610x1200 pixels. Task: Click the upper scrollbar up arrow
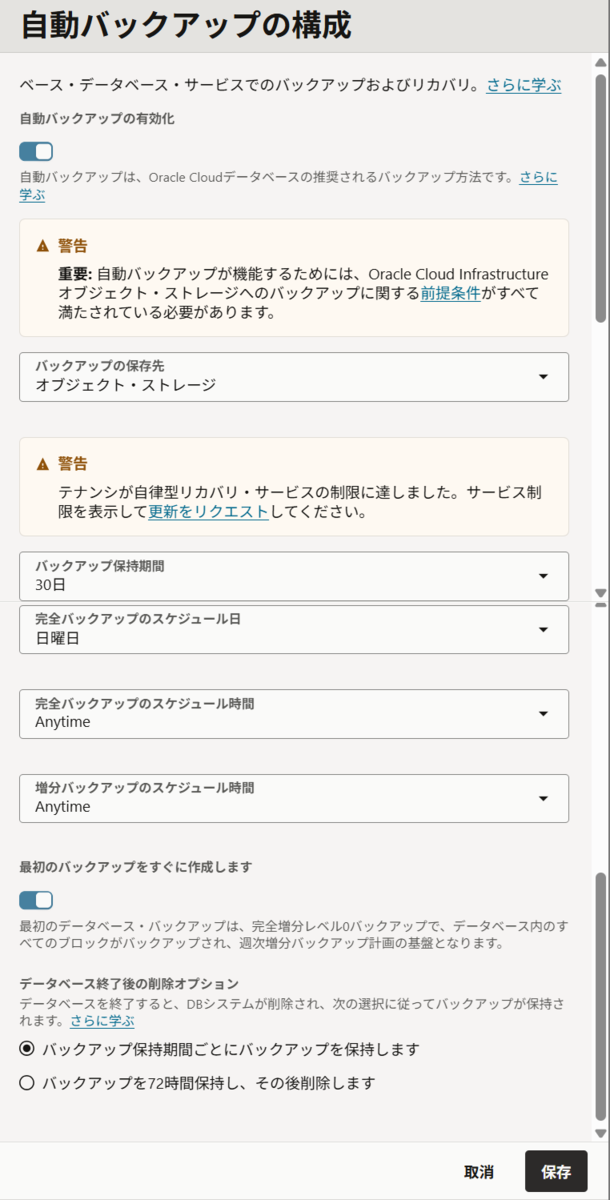pos(601,64)
